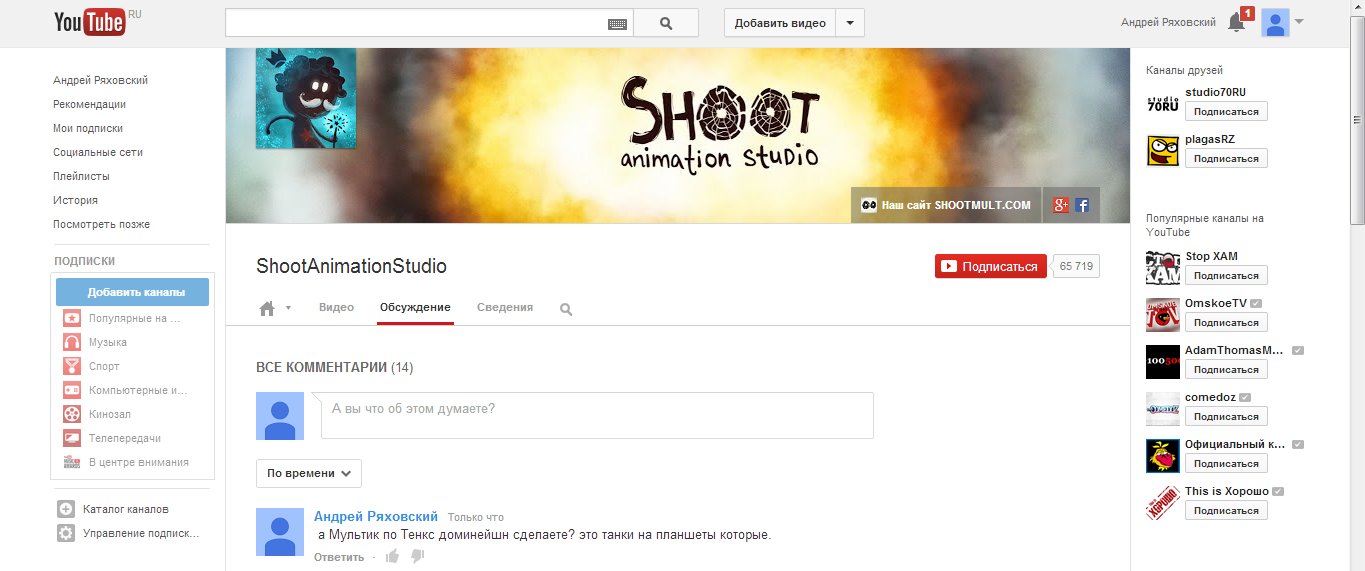Open Управление подписками gear icon
The height and width of the screenshot is (571, 1365).
pyautogui.click(x=66, y=533)
